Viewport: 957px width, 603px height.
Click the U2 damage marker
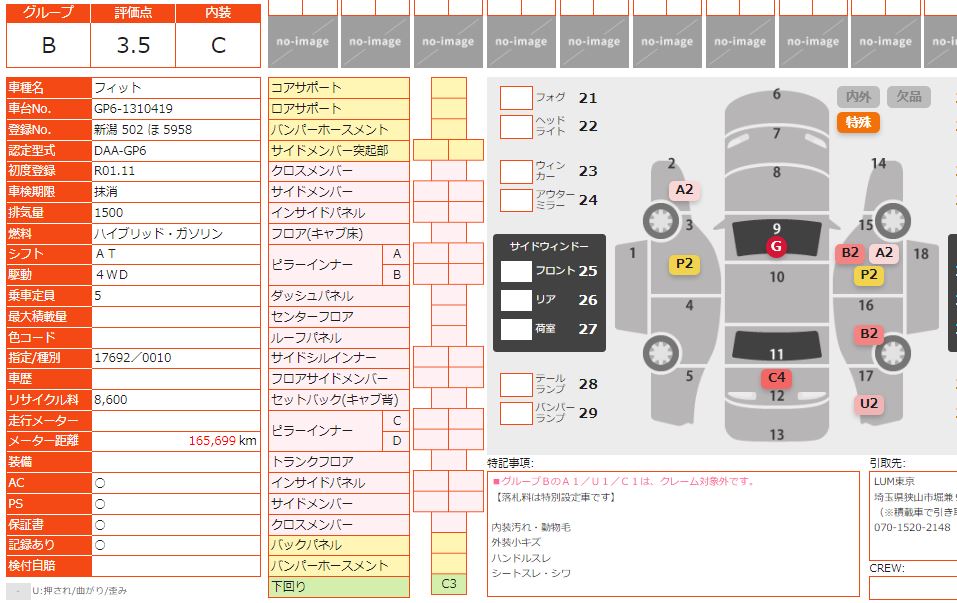tap(869, 404)
